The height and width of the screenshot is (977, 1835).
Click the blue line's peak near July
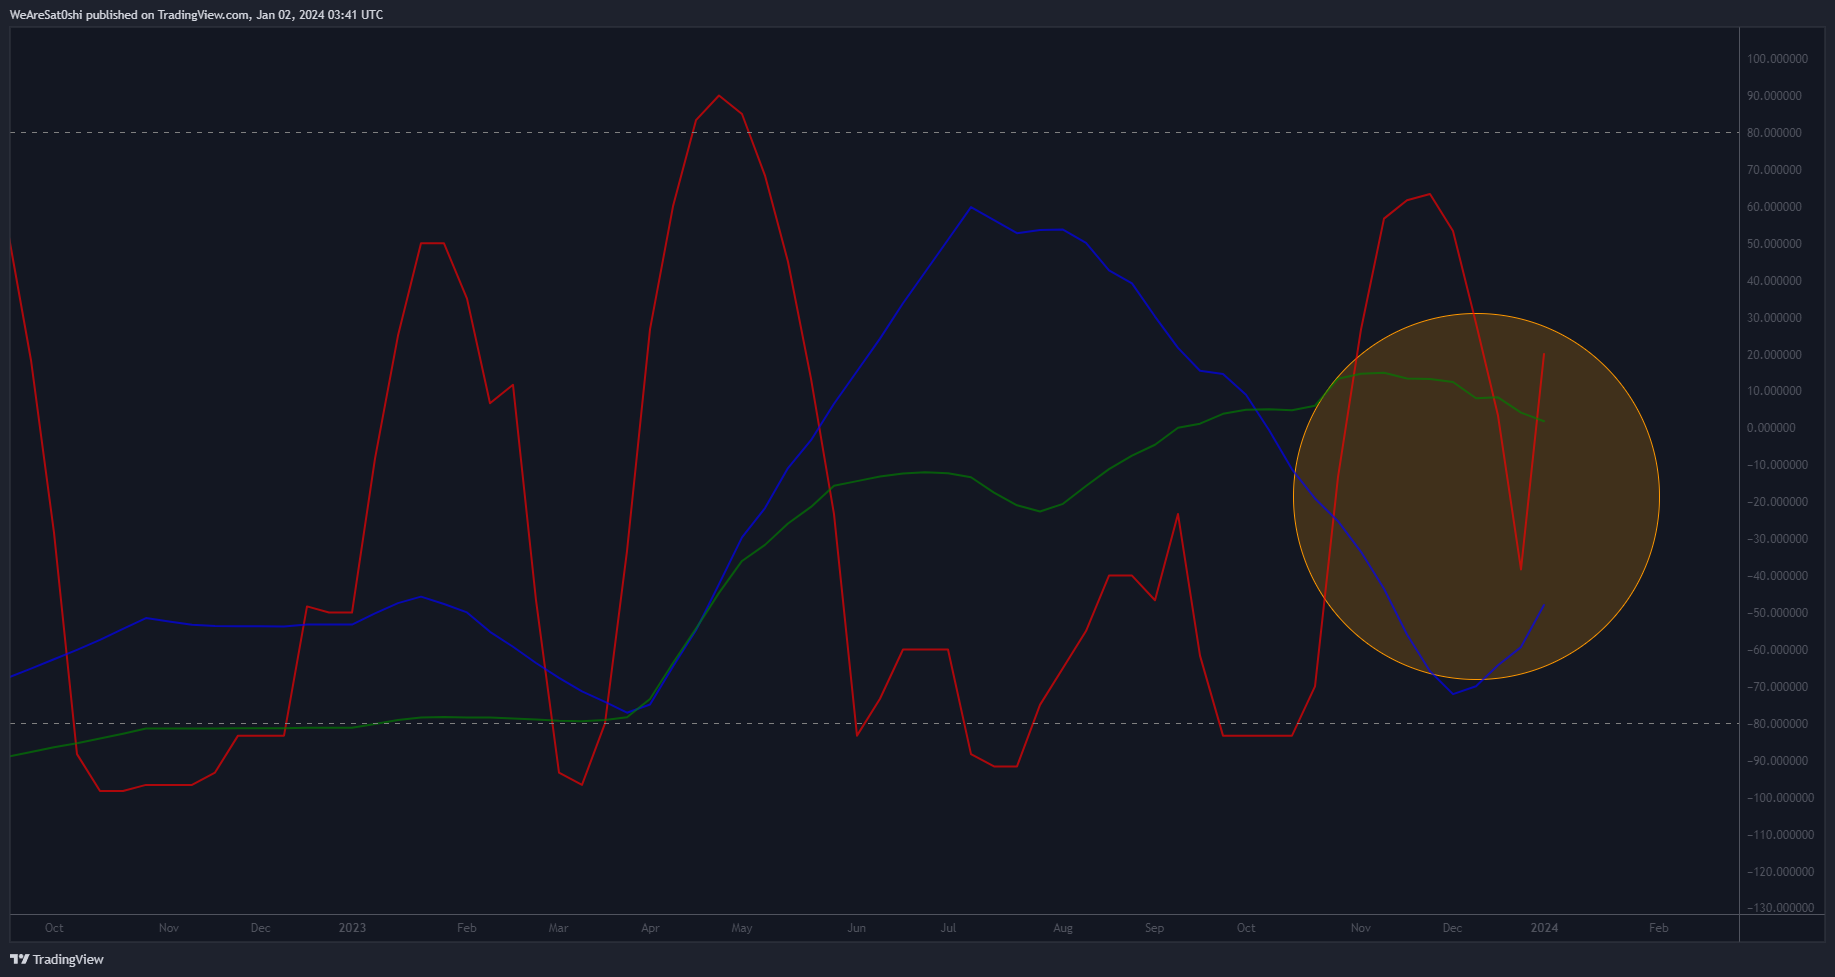tap(971, 207)
